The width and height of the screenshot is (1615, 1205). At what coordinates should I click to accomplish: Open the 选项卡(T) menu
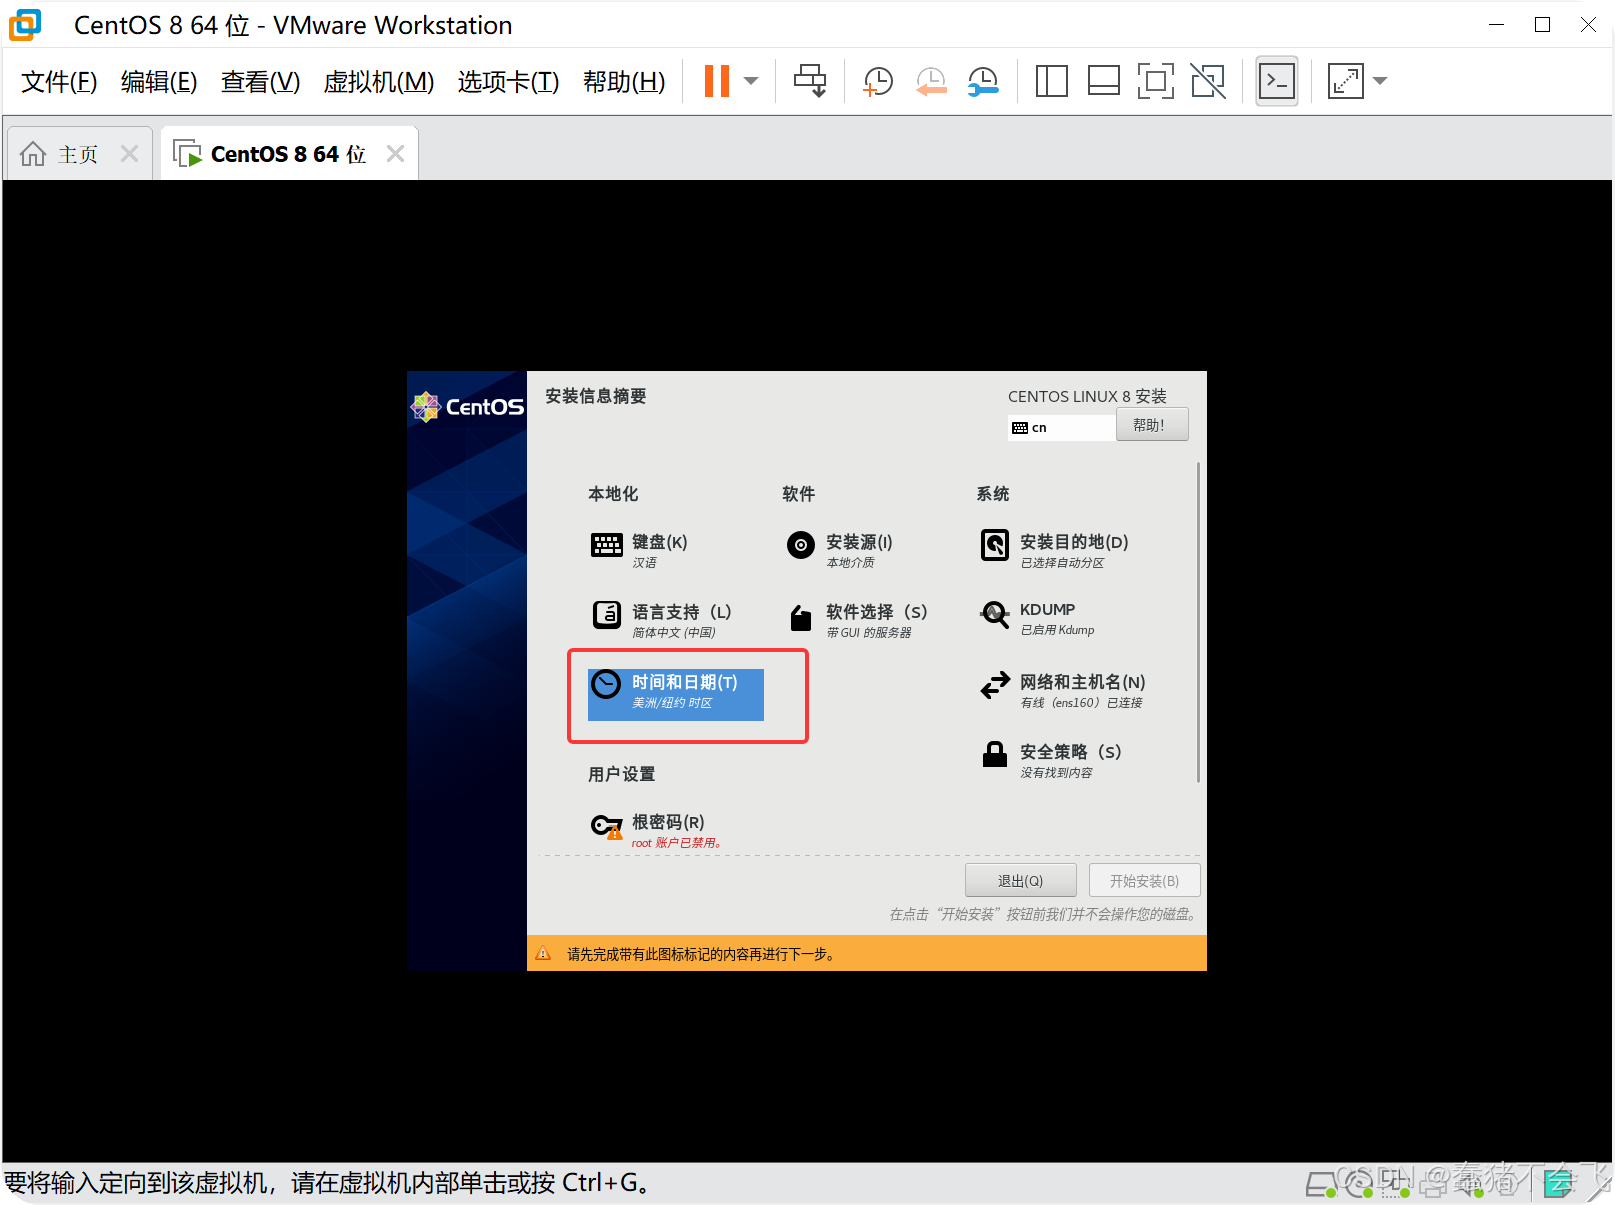508,82
